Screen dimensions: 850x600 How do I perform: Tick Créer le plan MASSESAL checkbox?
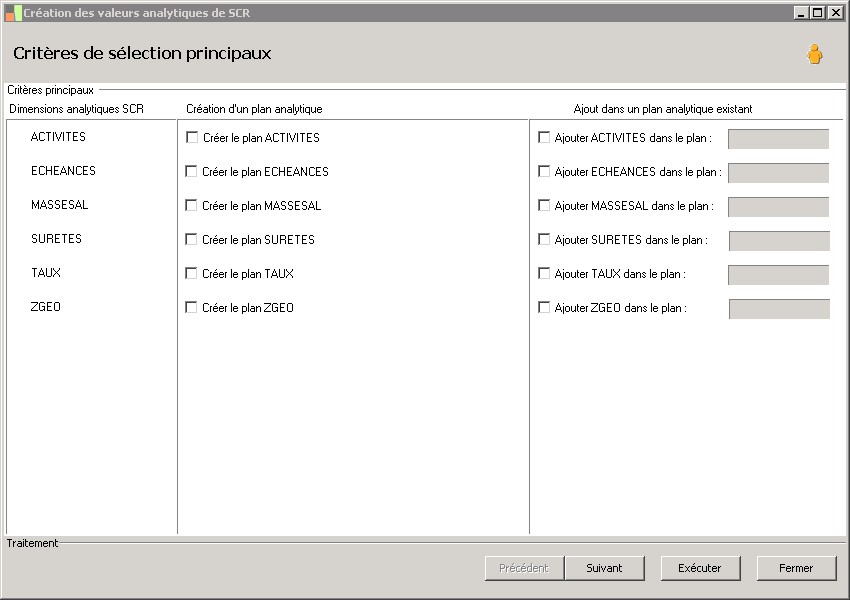(192, 206)
